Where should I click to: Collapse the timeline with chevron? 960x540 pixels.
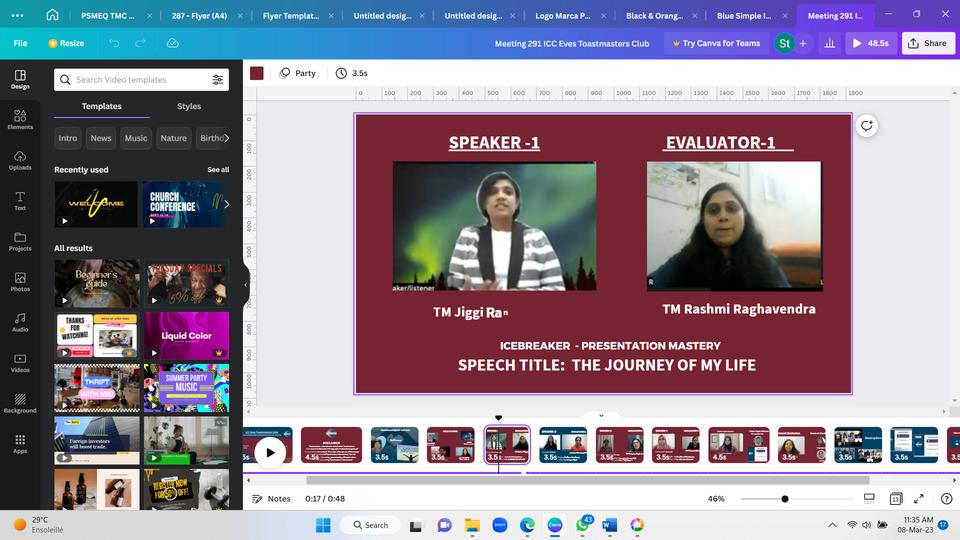601,415
